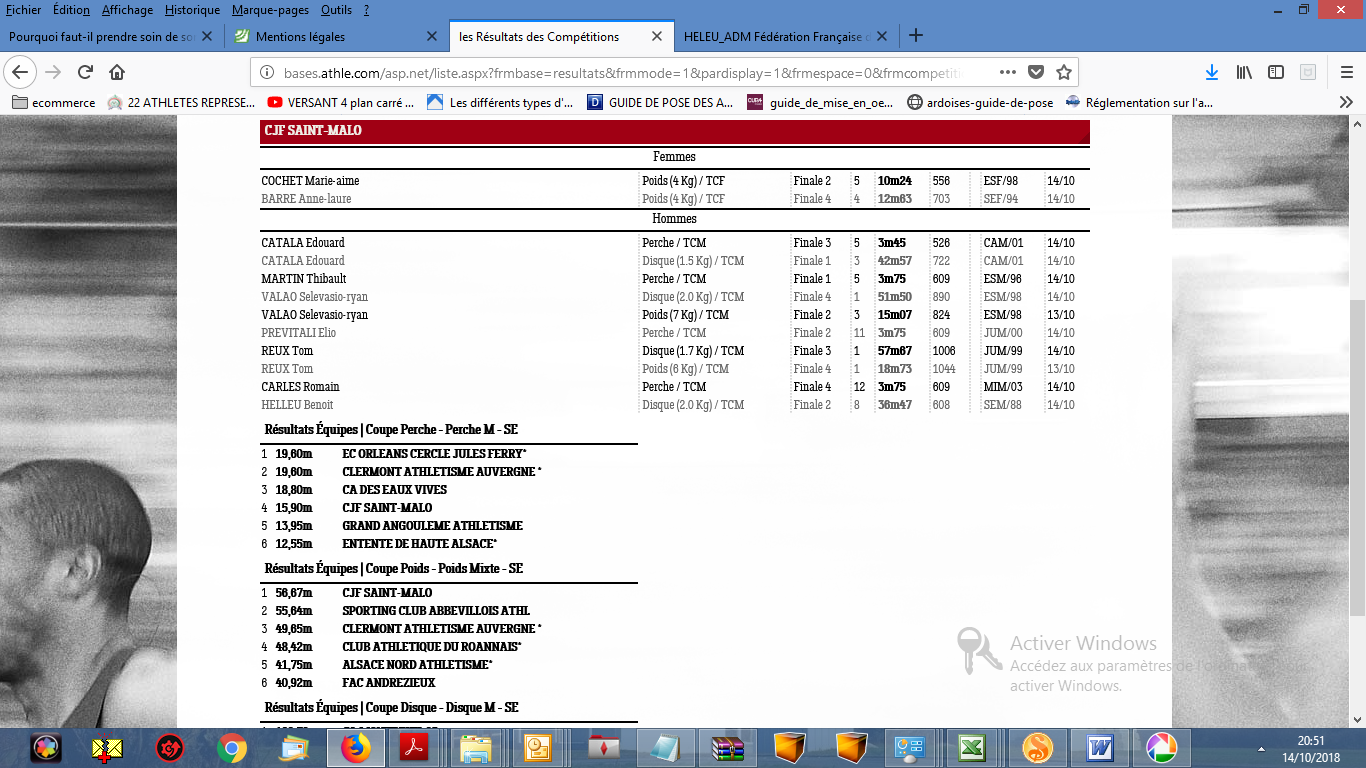
Task: Click 'FAC ANDREZIEUX' team row
Action: (388, 683)
